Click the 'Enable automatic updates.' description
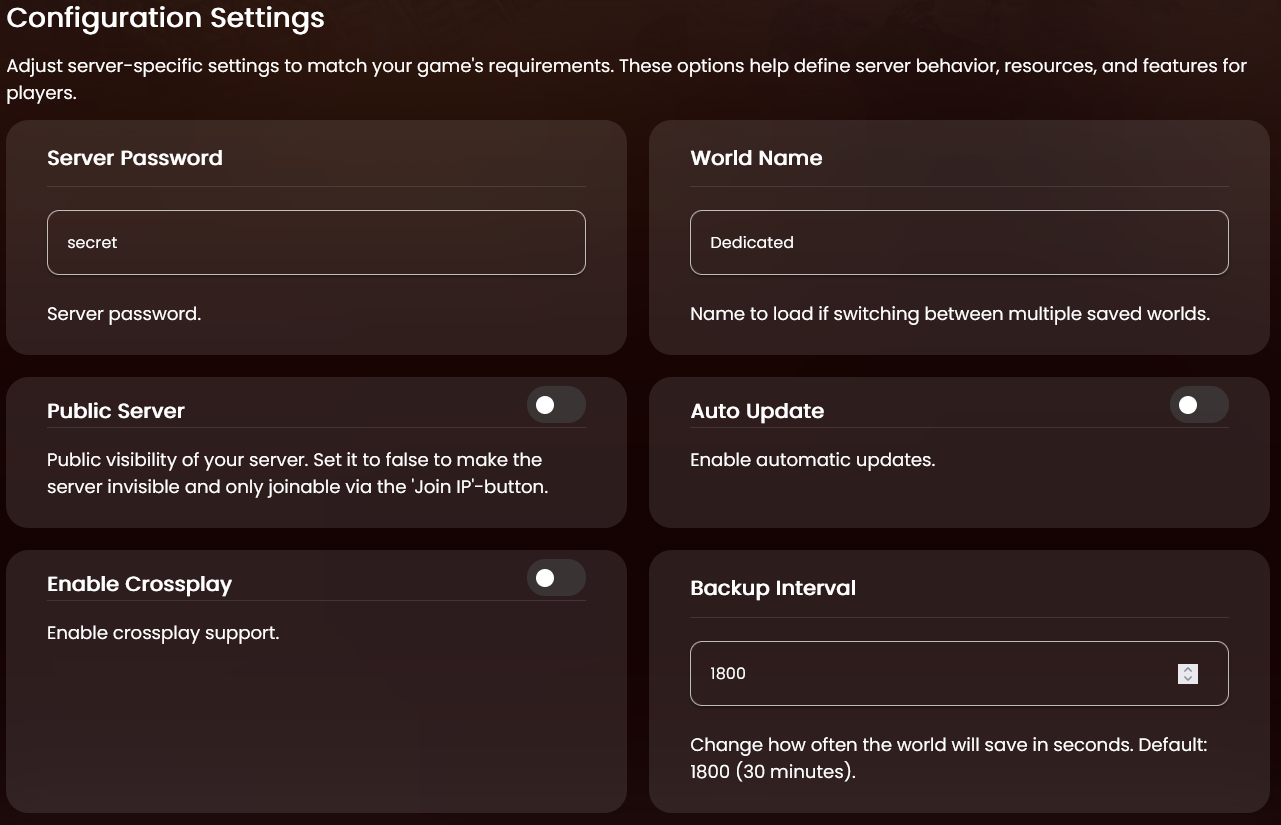 click(x=812, y=460)
